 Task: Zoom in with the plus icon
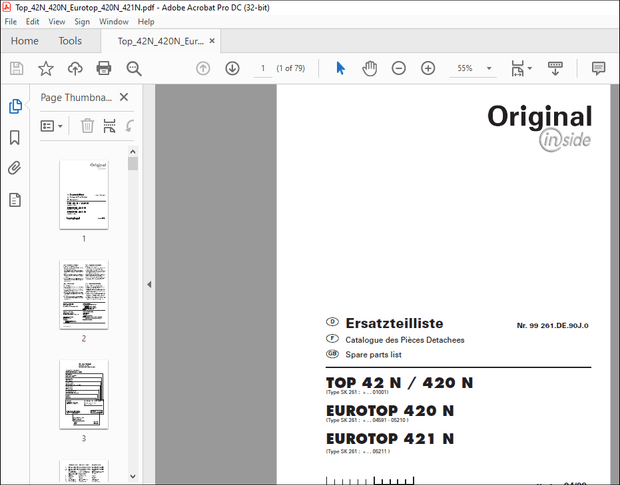pyautogui.click(x=428, y=68)
